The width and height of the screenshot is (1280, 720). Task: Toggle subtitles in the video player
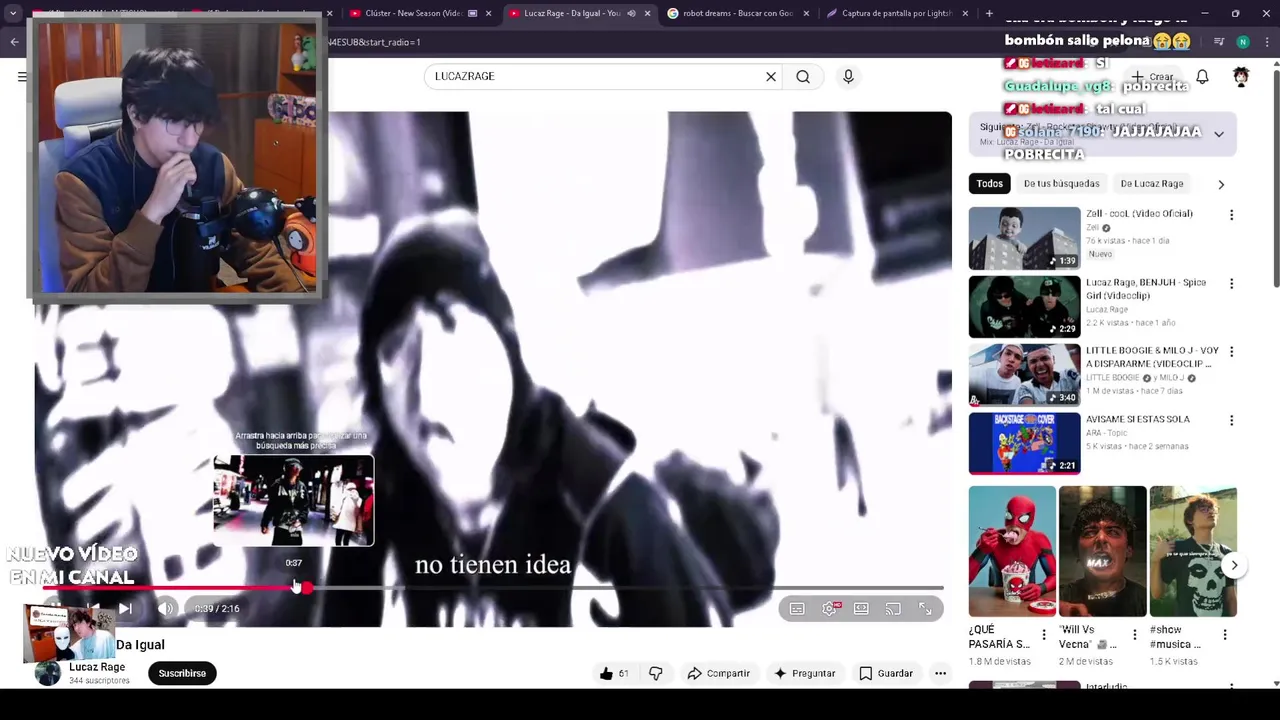coord(797,608)
